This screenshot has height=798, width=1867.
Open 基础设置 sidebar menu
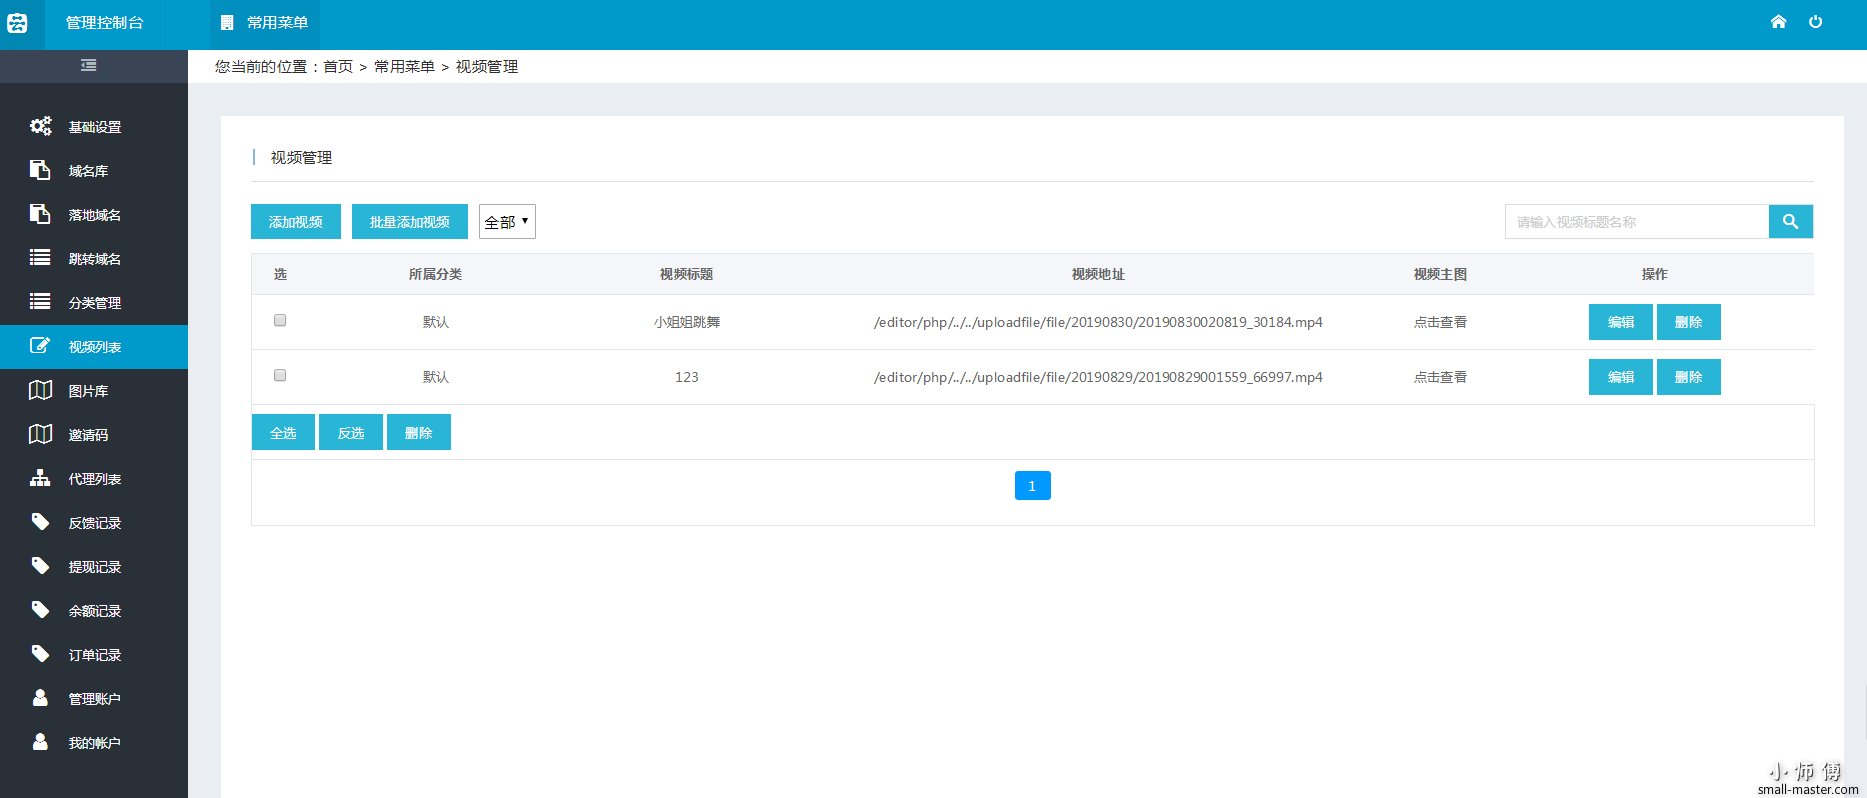click(x=94, y=127)
